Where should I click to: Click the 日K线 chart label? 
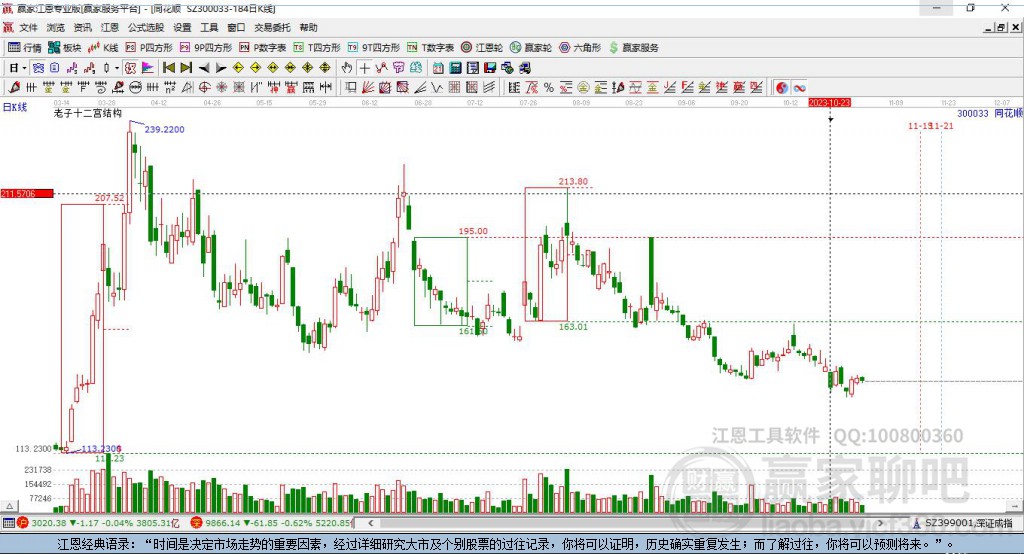(14, 107)
